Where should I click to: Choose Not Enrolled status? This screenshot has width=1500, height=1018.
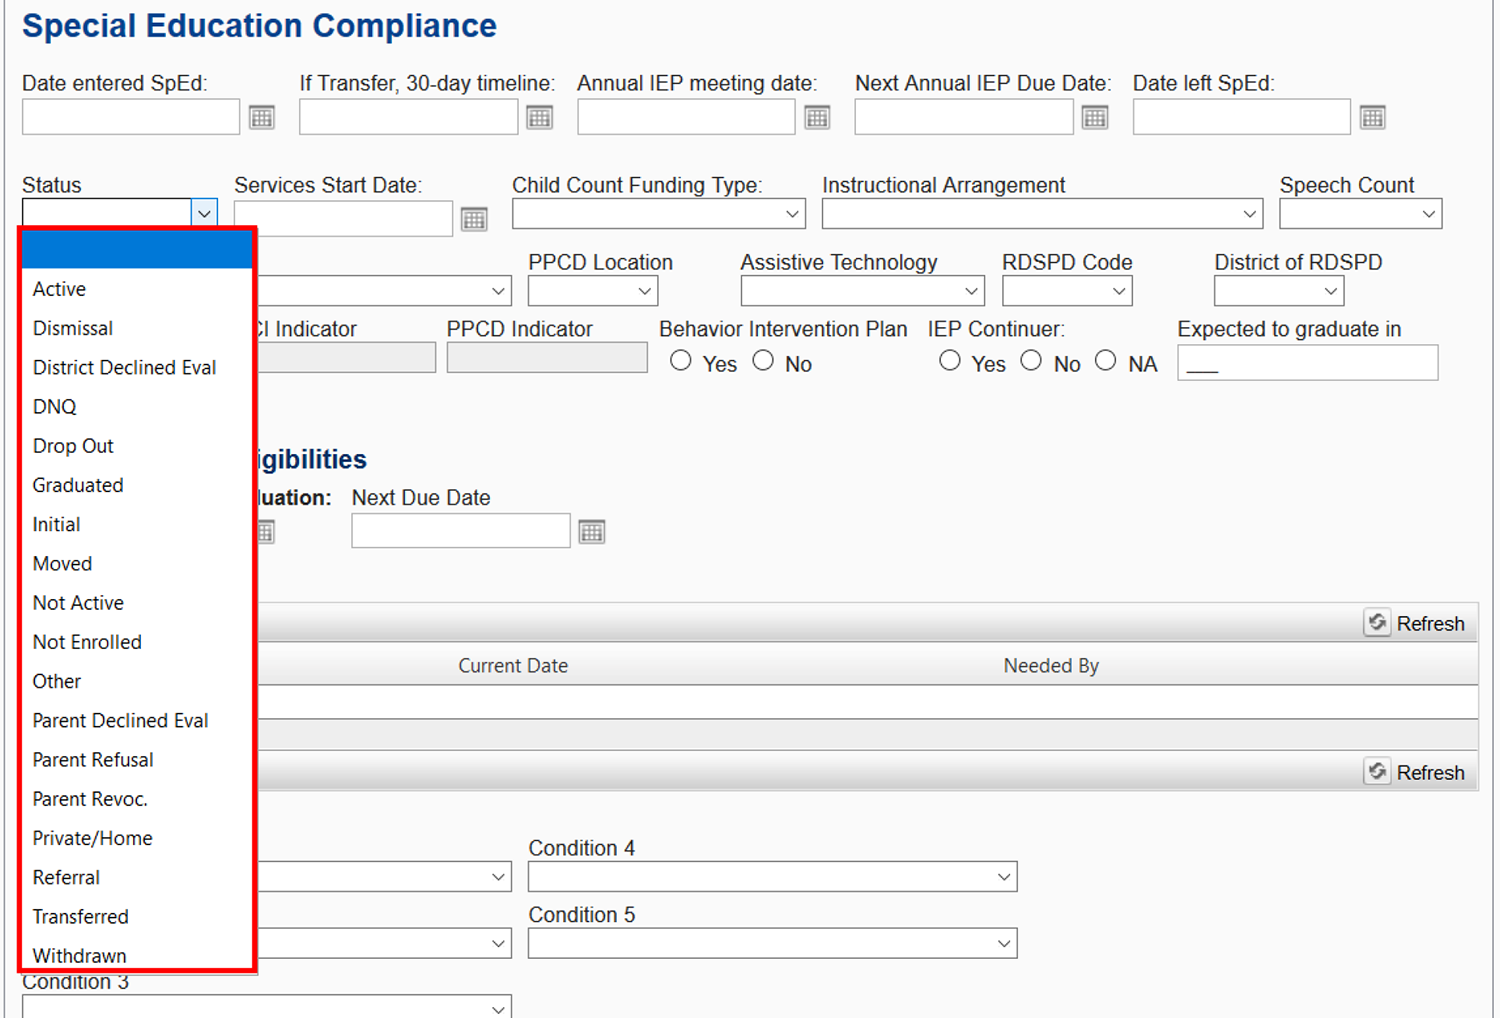(x=138, y=642)
